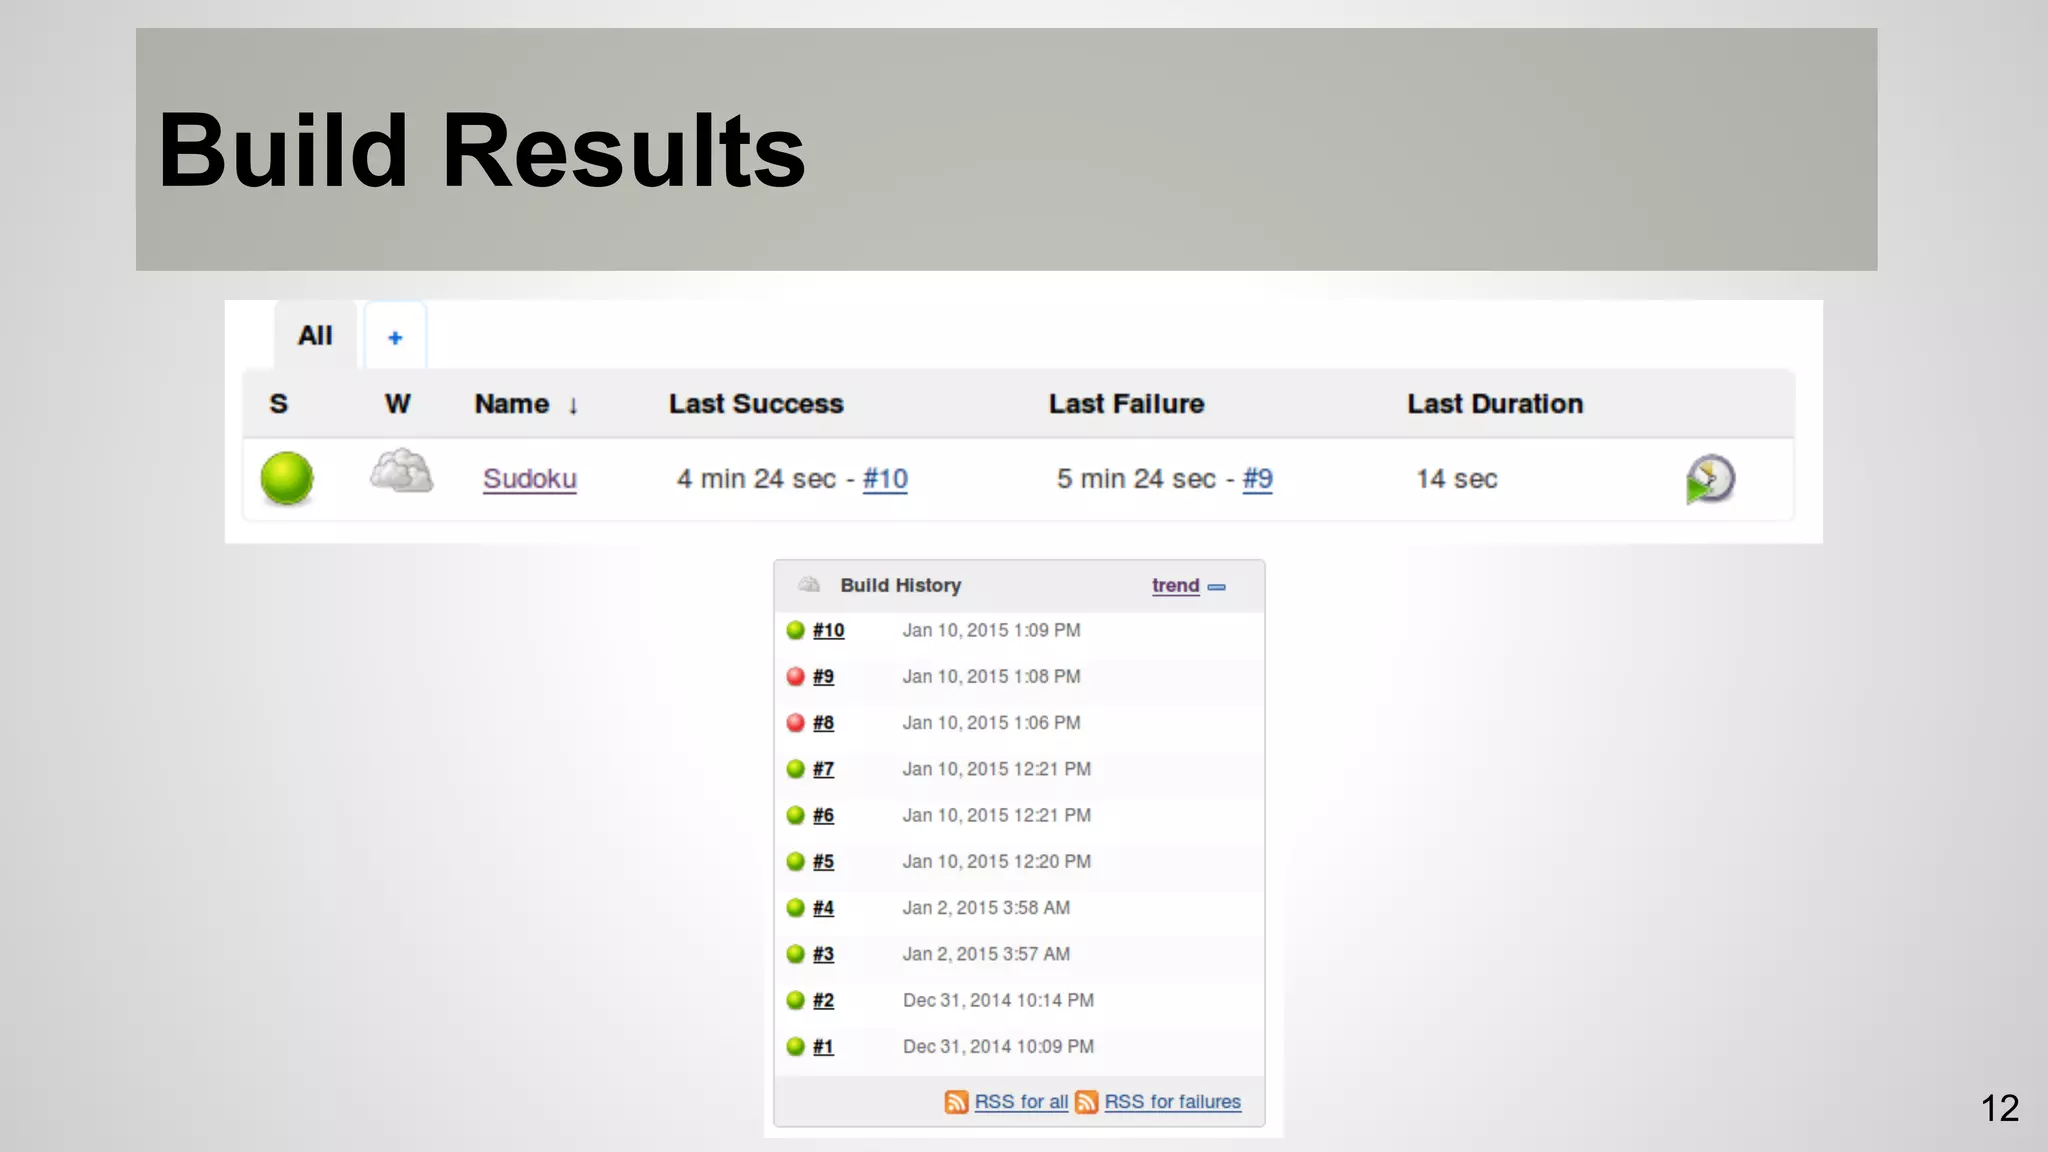Click the slide number 12
This screenshot has height=1152, width=2048.
point(2000,1108)
